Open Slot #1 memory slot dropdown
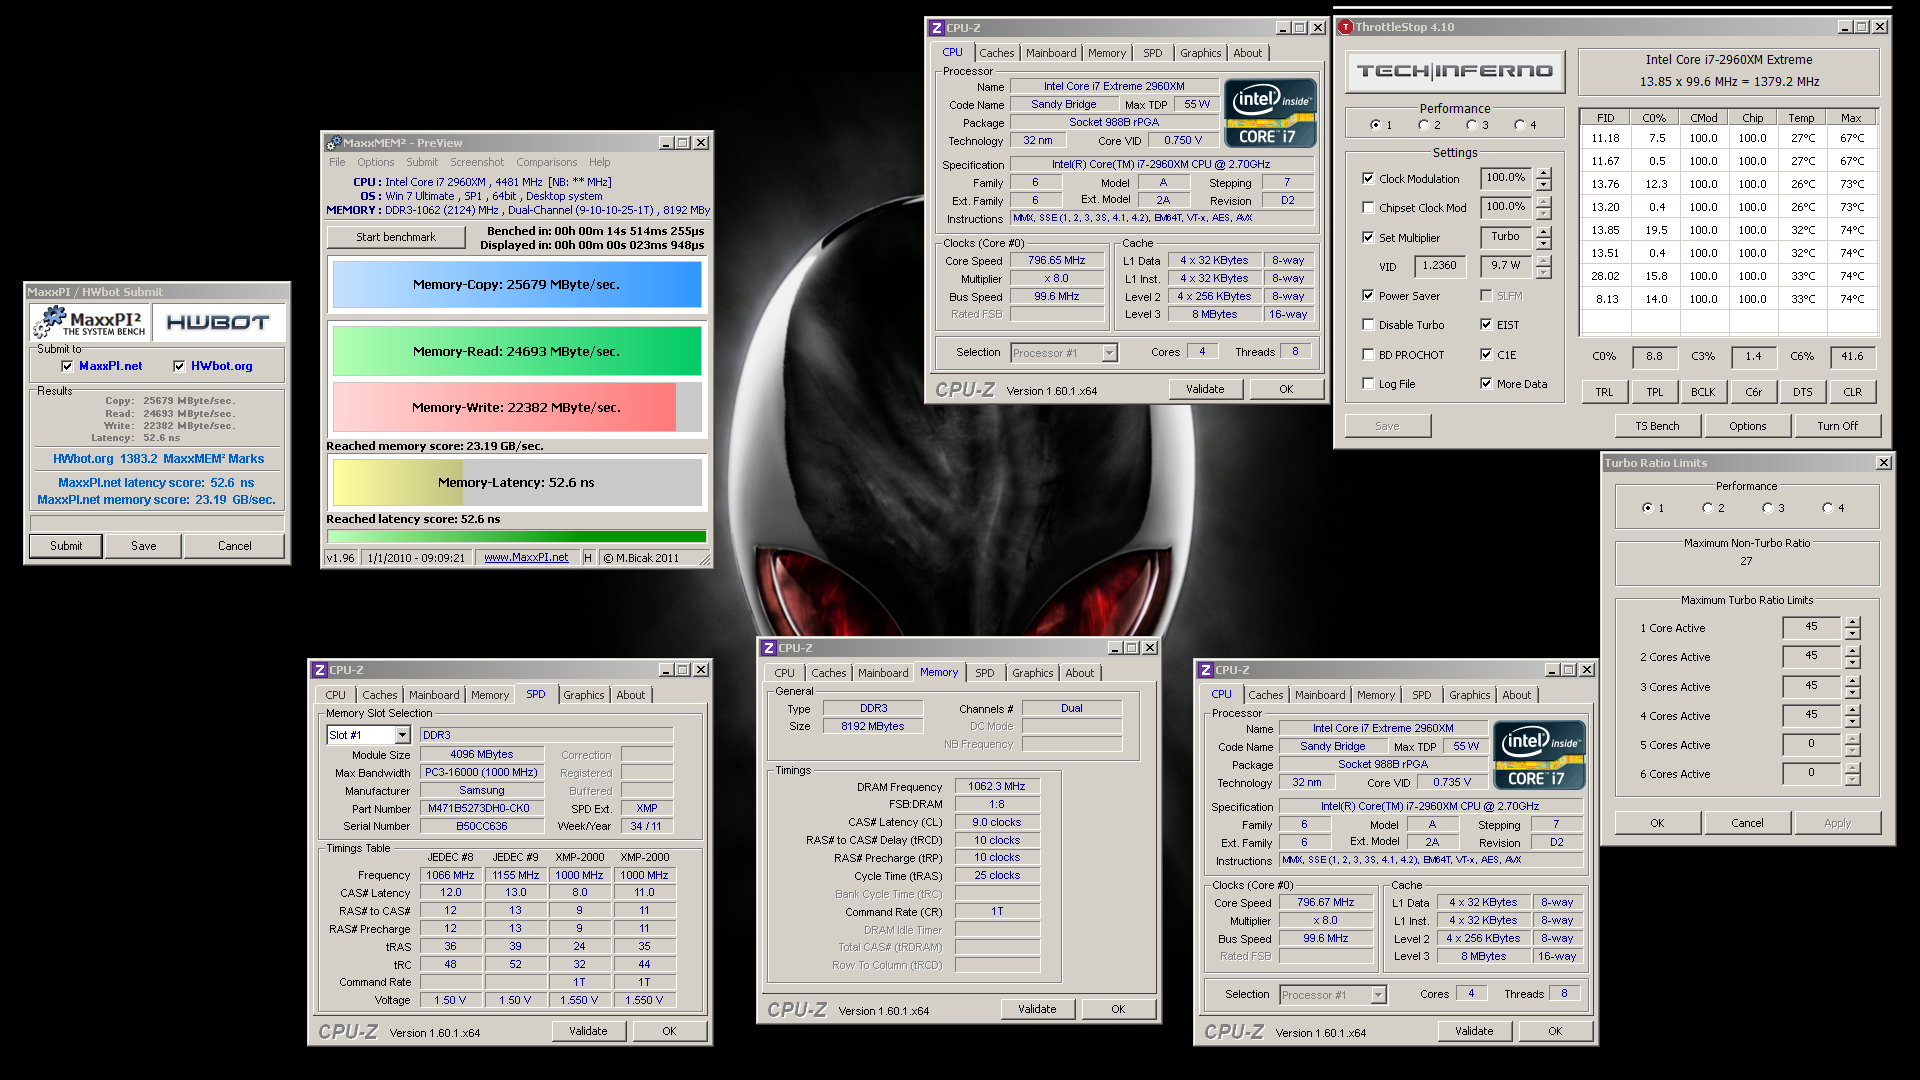Screen dimensions: 1920x1080 click(402, 735)
